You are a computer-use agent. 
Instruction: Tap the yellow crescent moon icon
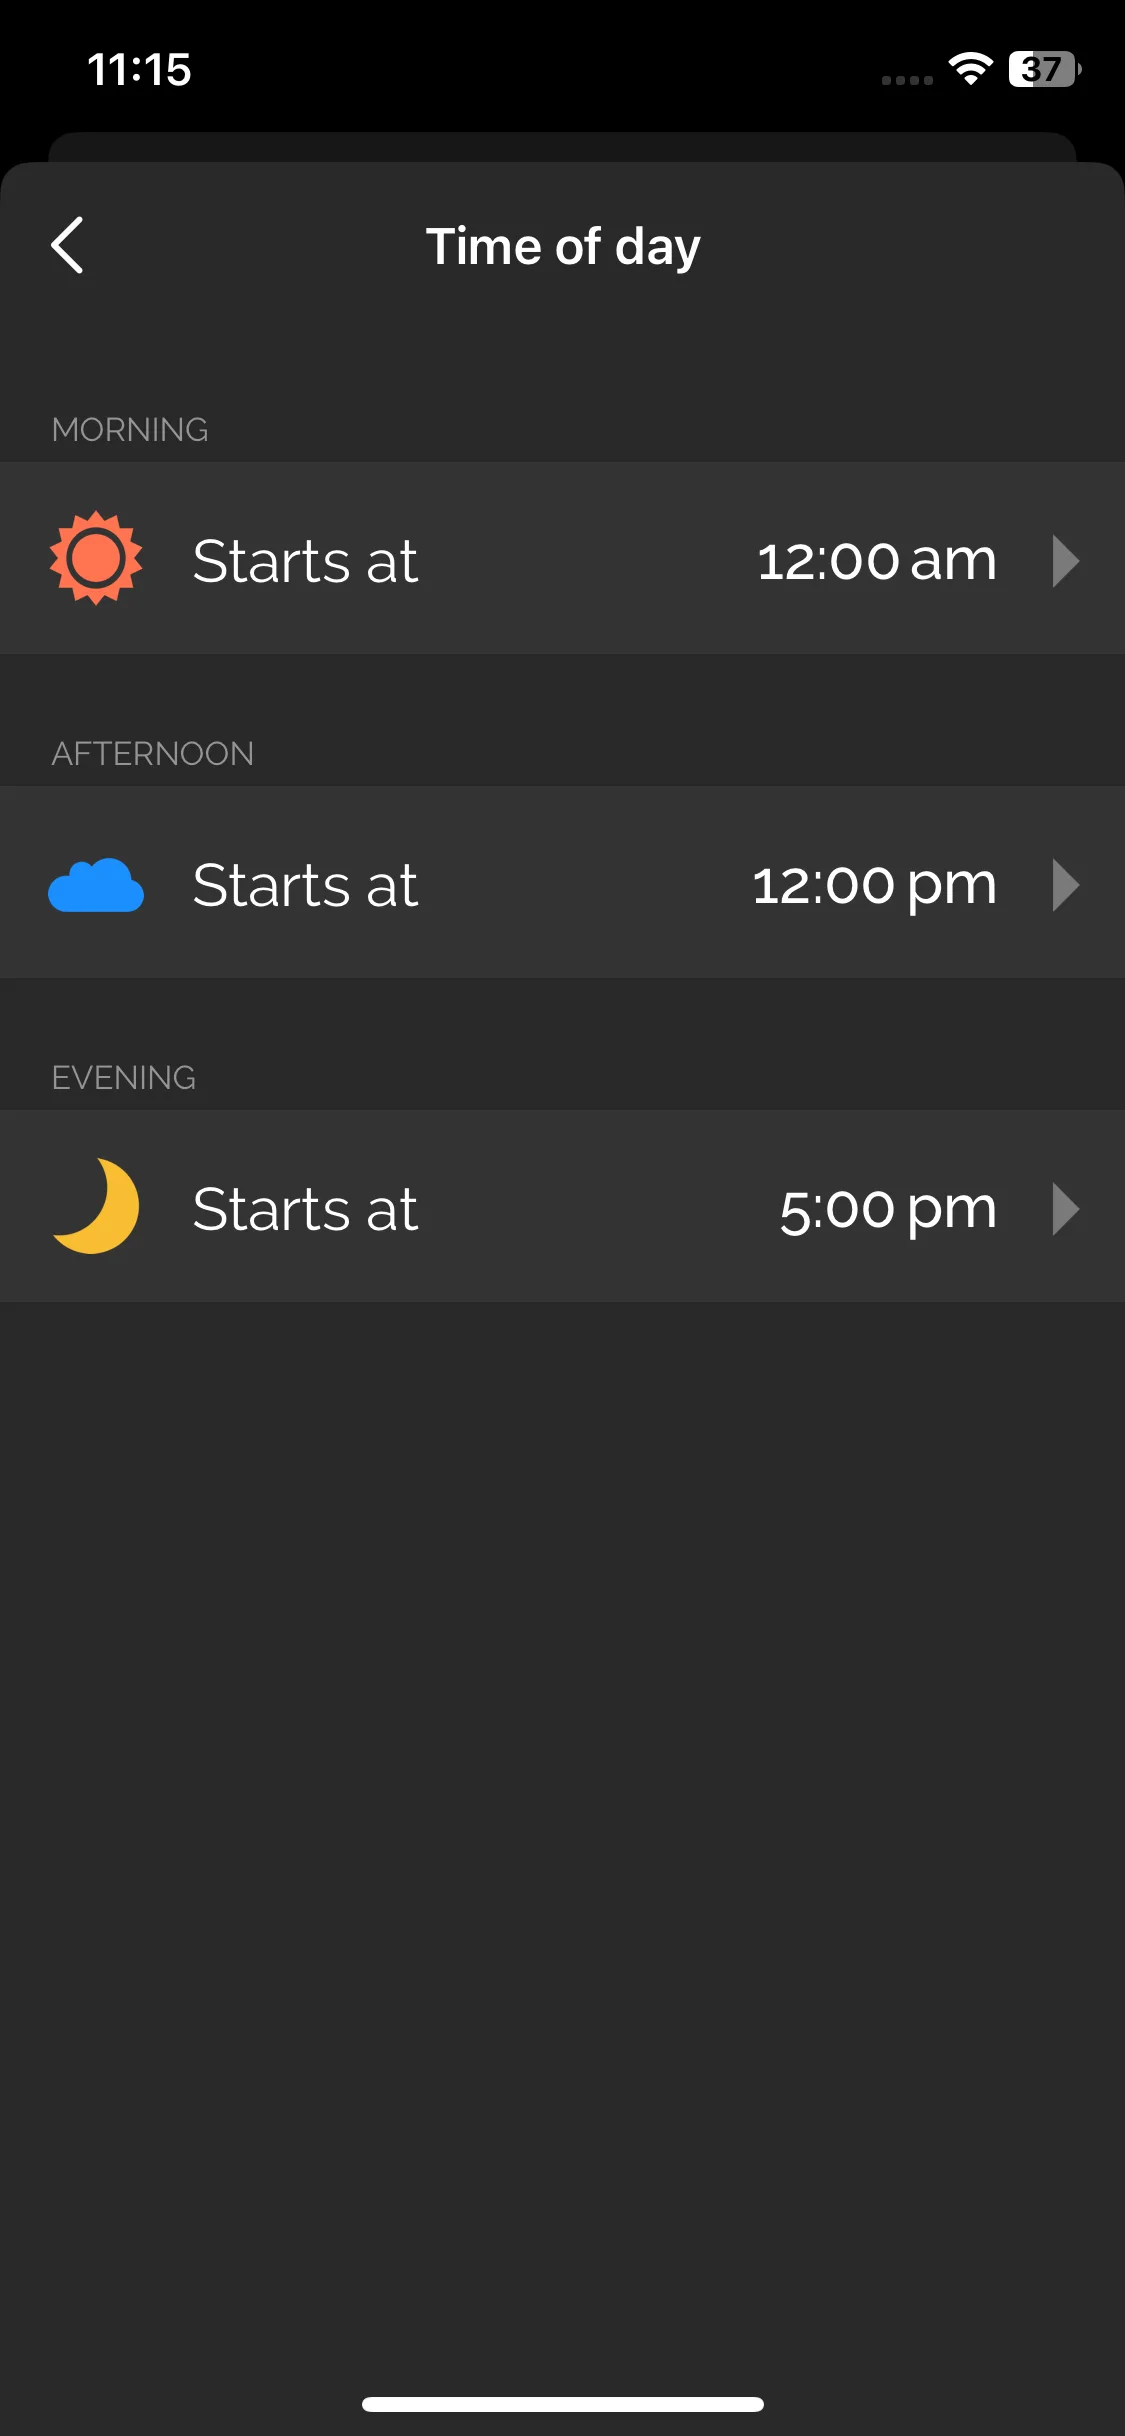pyautogui.click(x=96, y=1206)
